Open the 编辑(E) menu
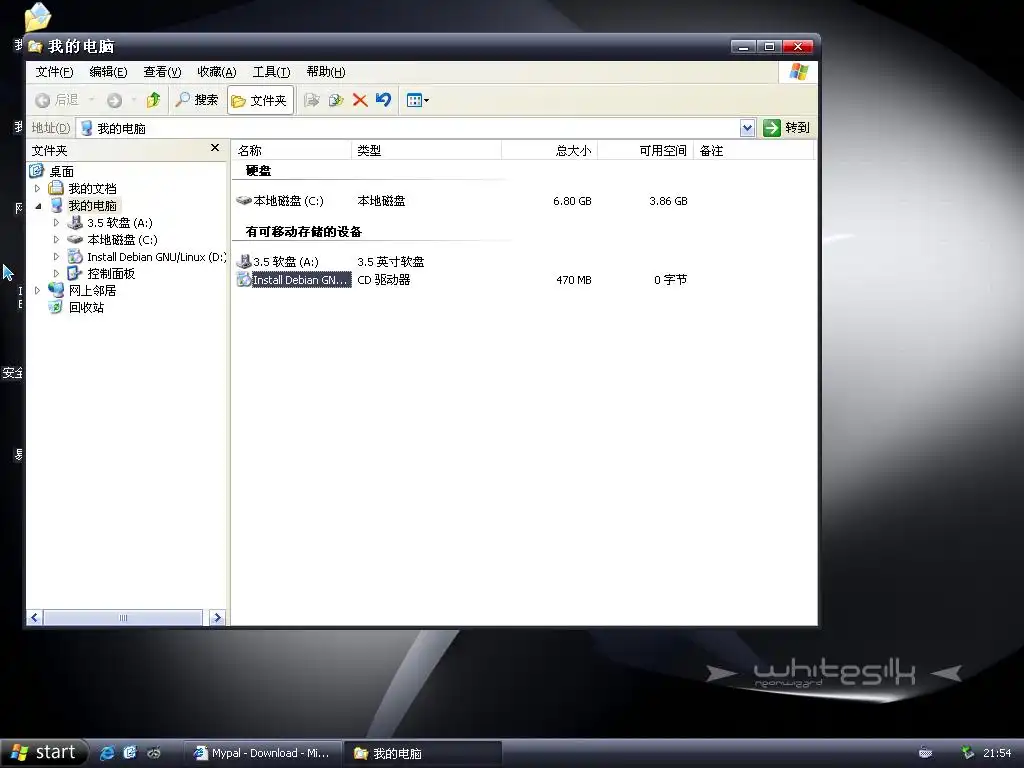 point(108,72)
